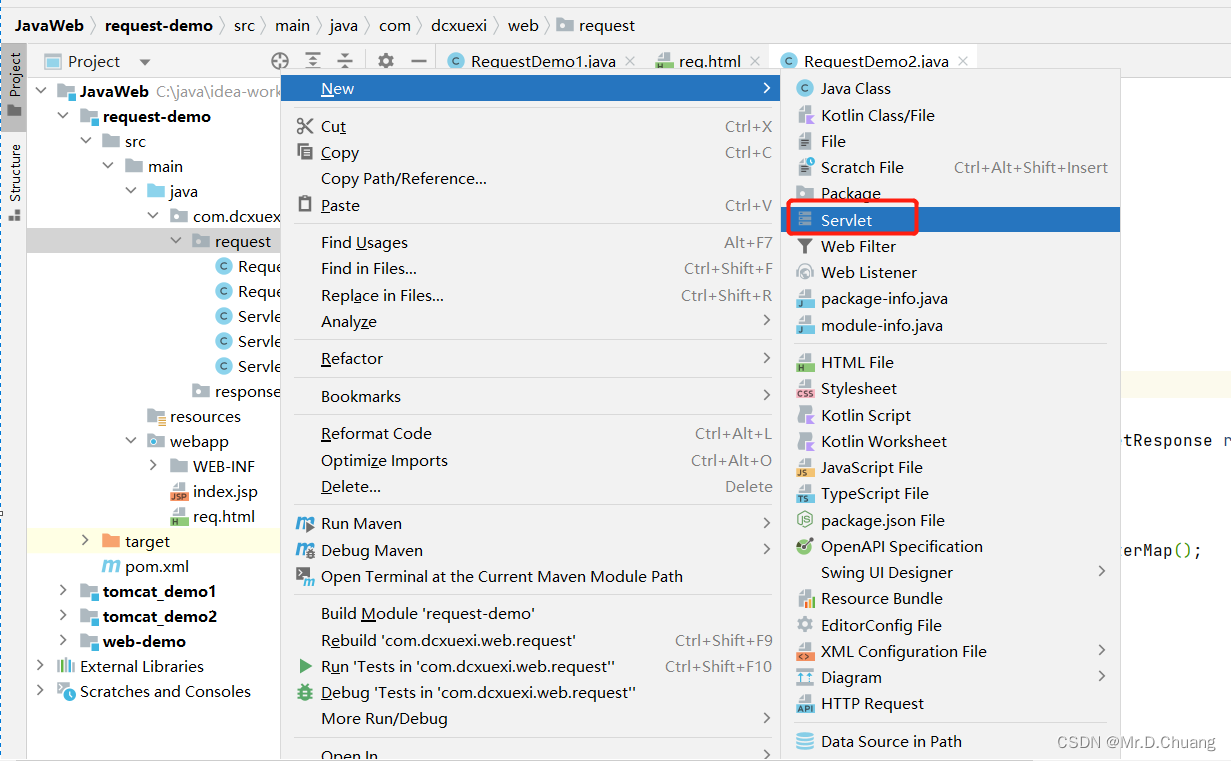Screen dimensions: 1231x761
Task: Click the Collapse All icon in Project toolbar
Action: (345, 61)
